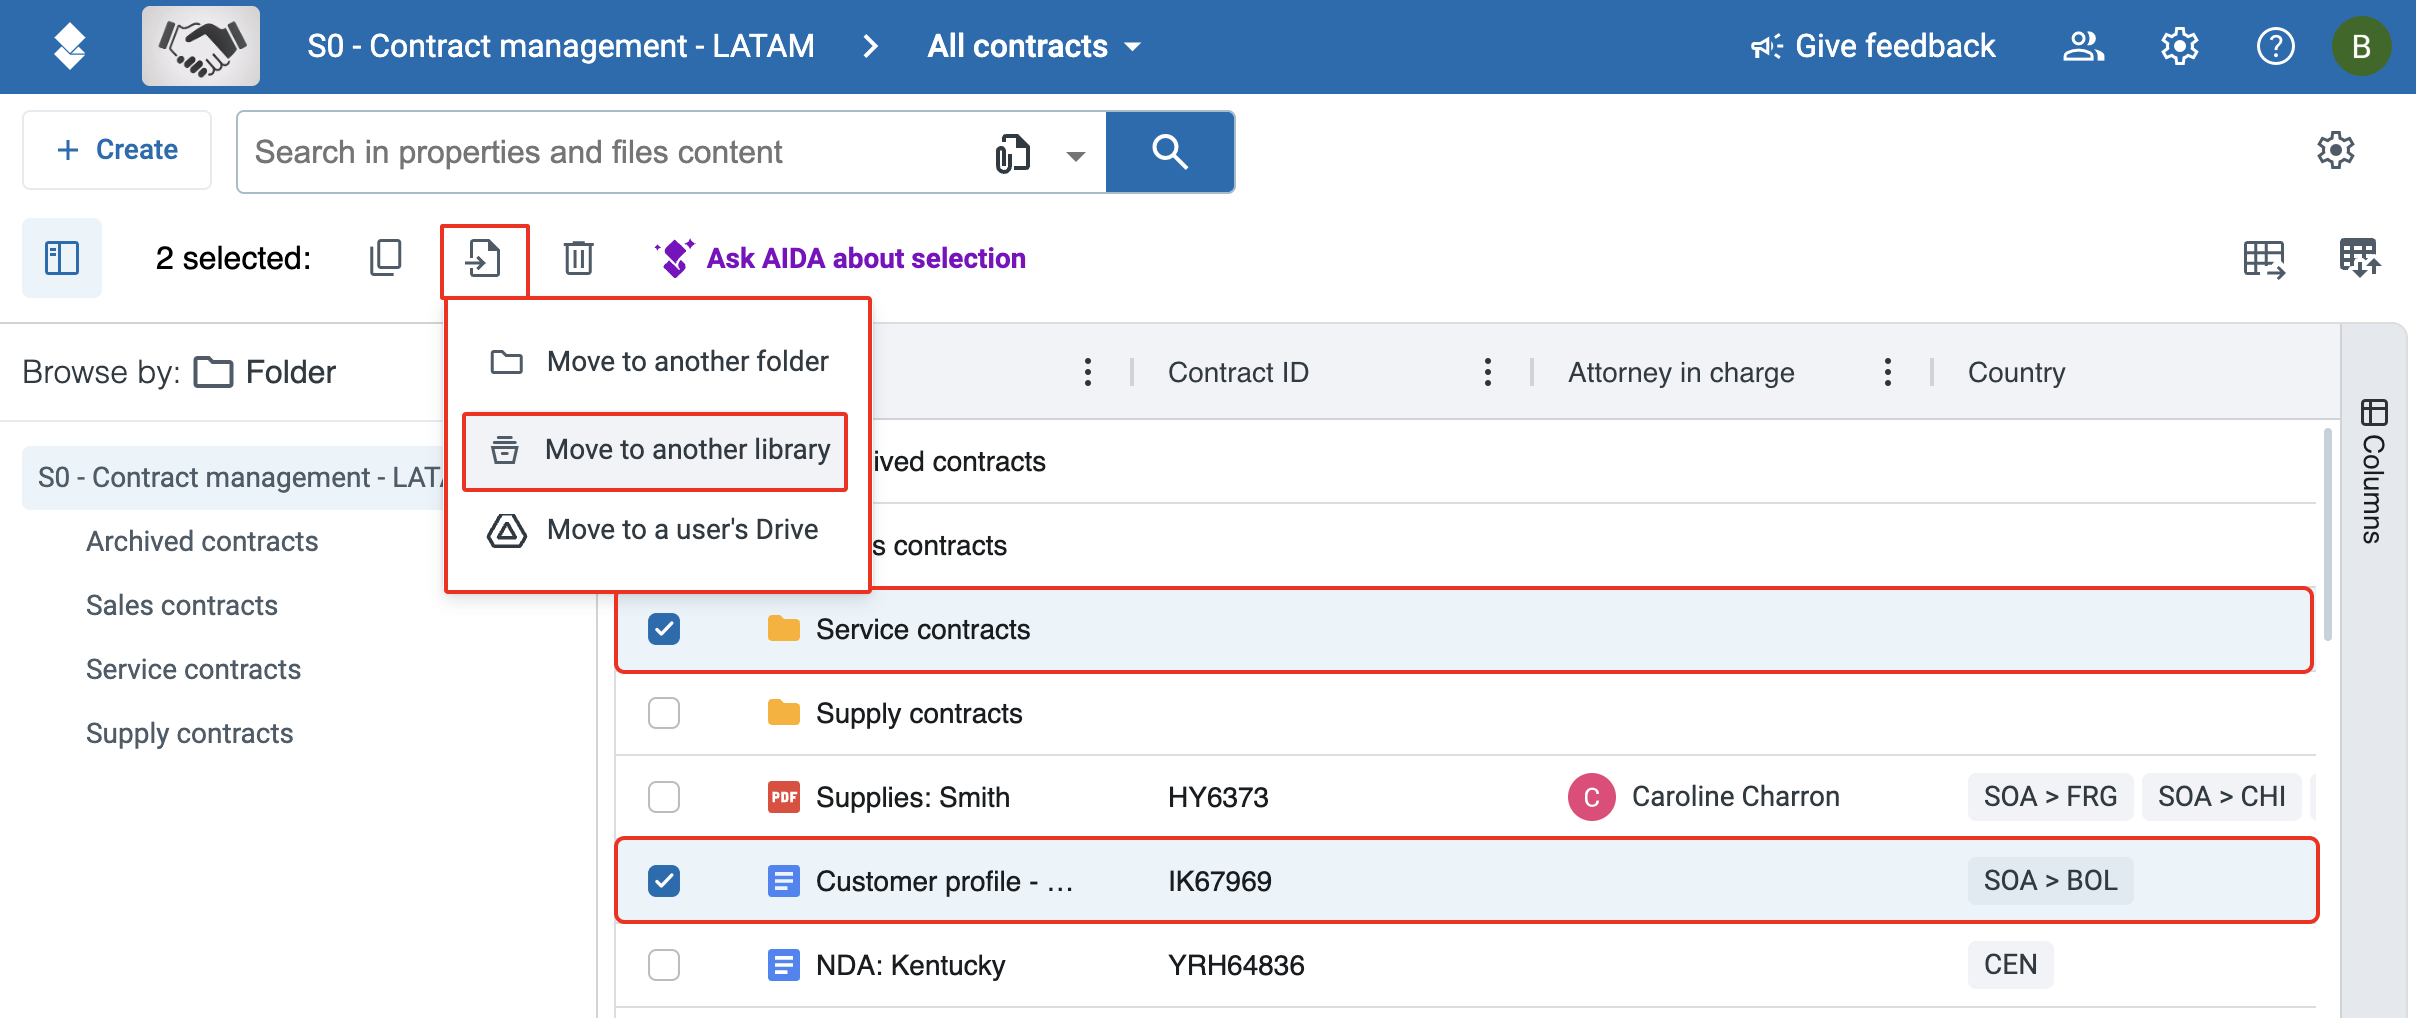2416x1018 pixels.
Task: Select the S0 - Contract management root folder
Action: tap(236, 477)
